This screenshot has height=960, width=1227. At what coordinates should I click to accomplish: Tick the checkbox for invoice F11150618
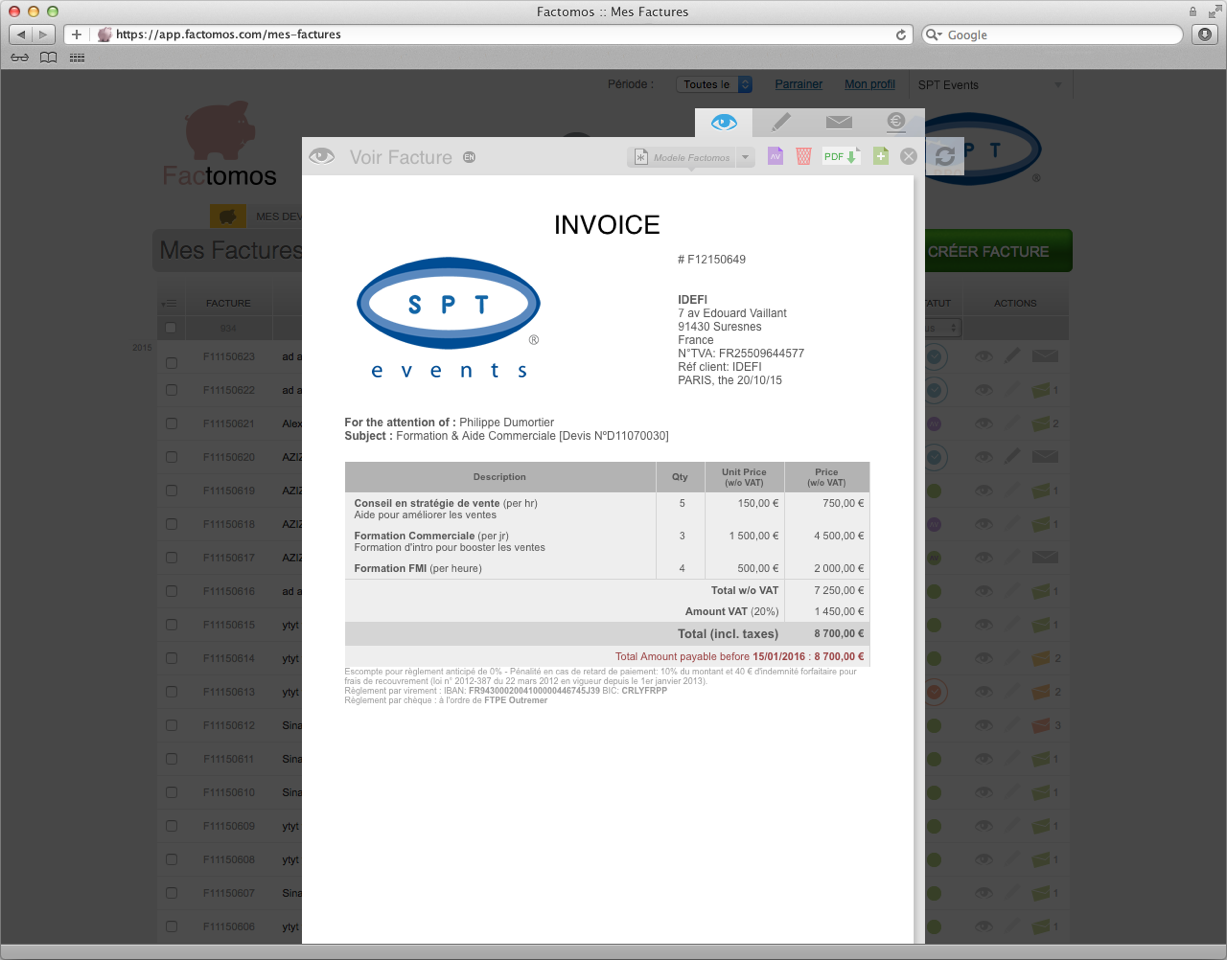tap(171, 524)
